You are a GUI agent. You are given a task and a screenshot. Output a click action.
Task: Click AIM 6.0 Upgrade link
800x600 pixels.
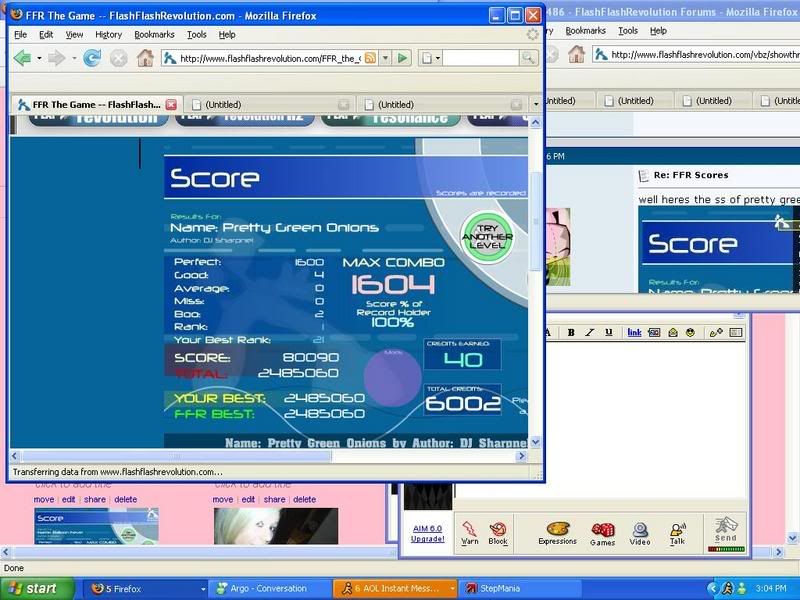point(428,534)
